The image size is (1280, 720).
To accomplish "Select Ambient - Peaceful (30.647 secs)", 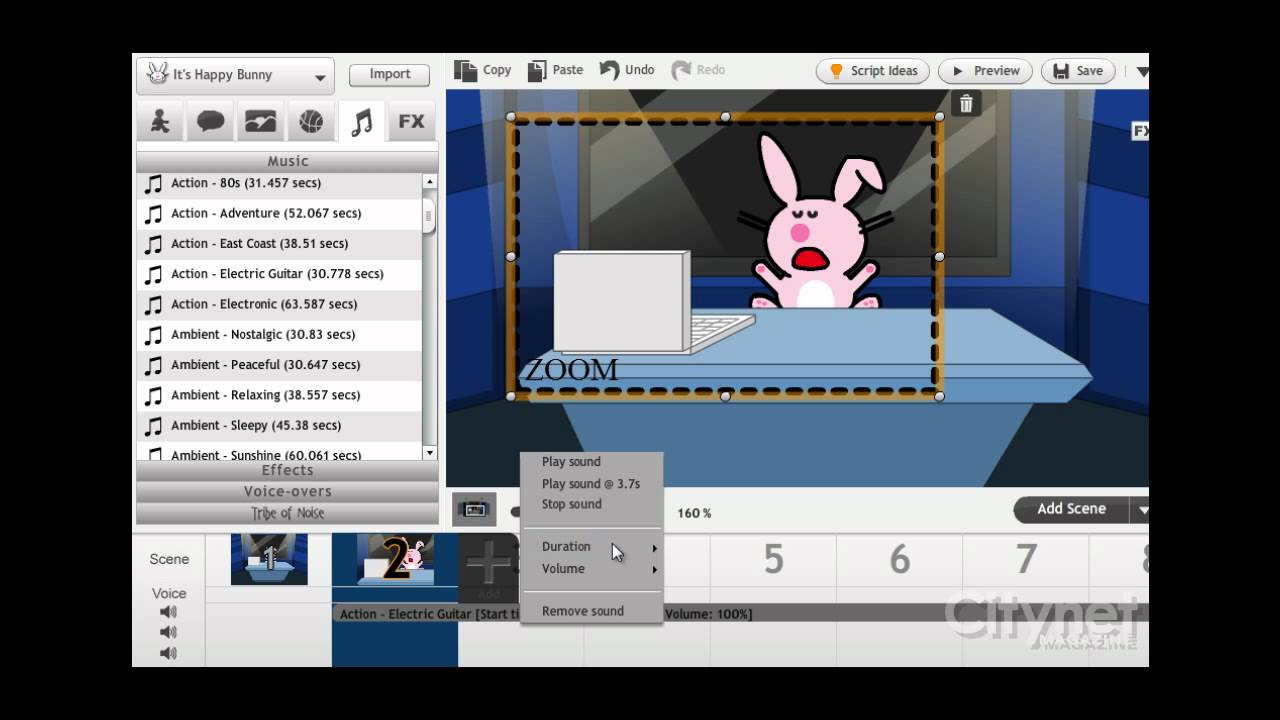I will coord(279,365).
